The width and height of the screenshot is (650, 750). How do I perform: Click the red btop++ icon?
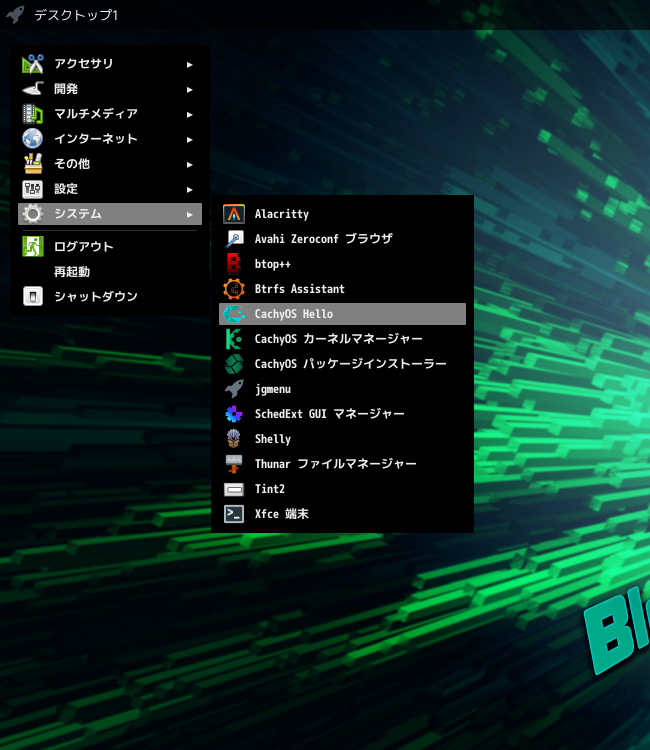tap(234, 264)
